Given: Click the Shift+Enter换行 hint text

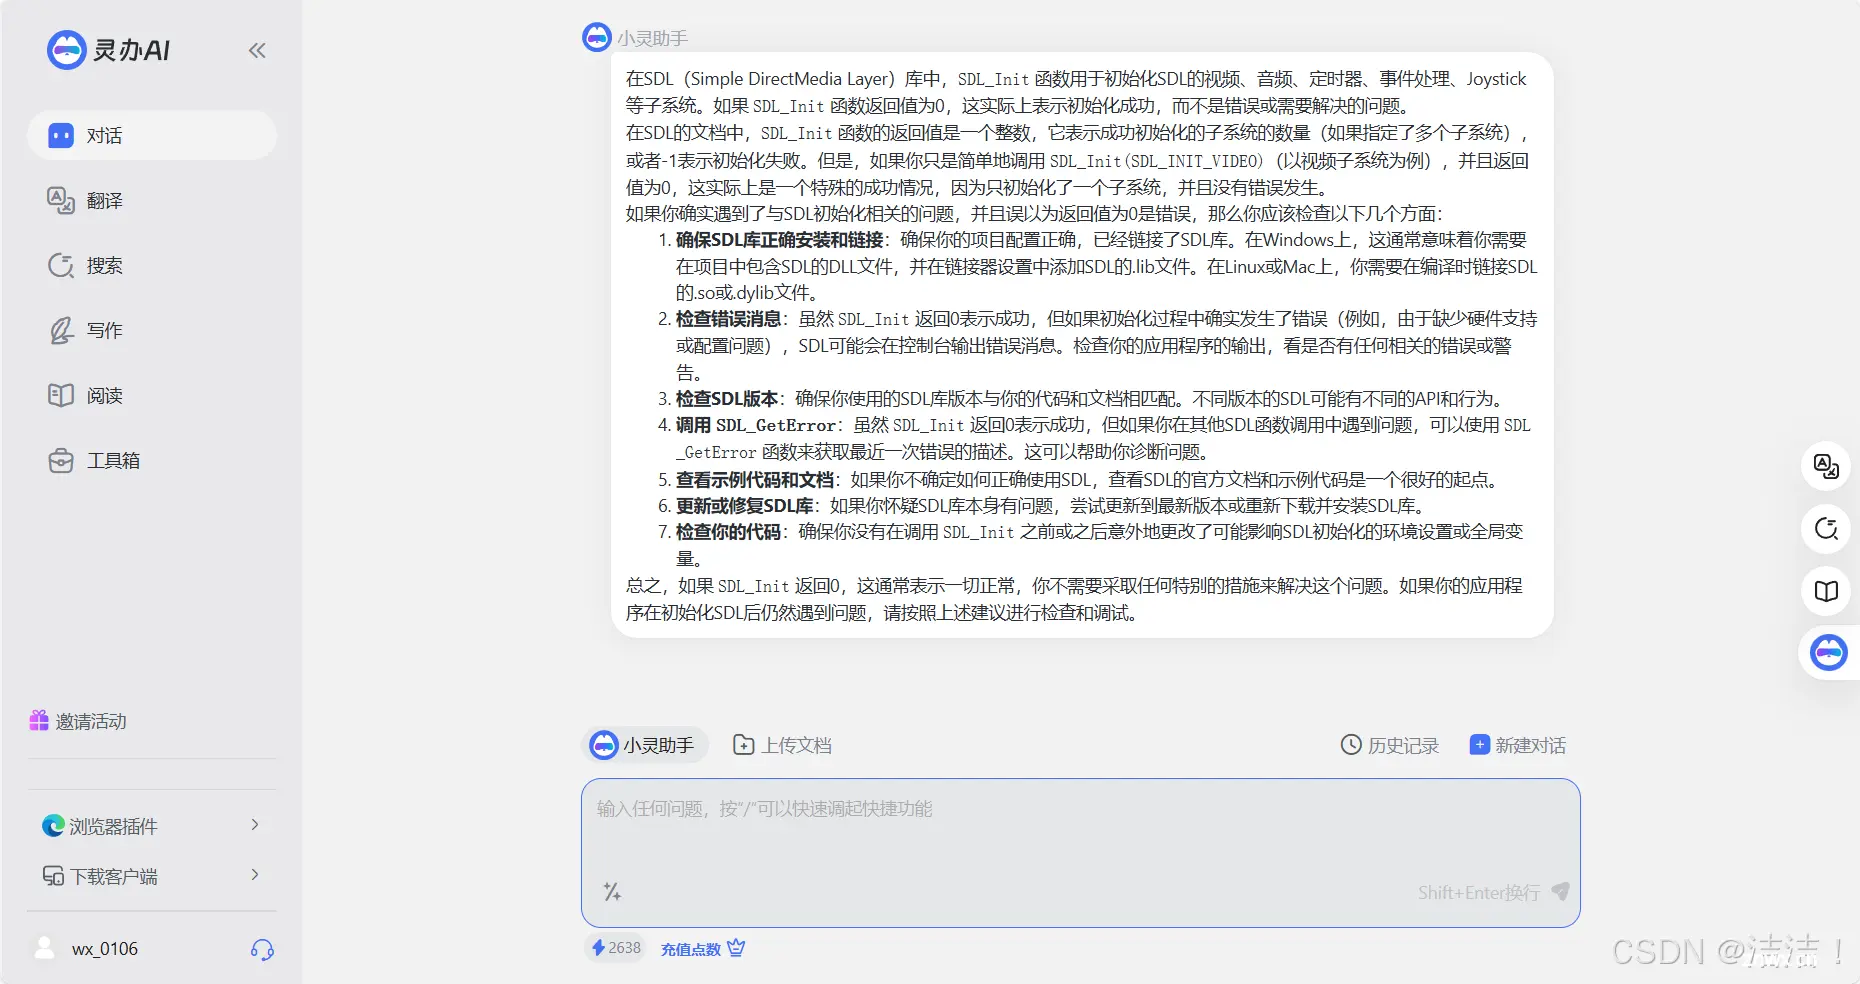Looking at the screenshot, I should (1478, 892).
